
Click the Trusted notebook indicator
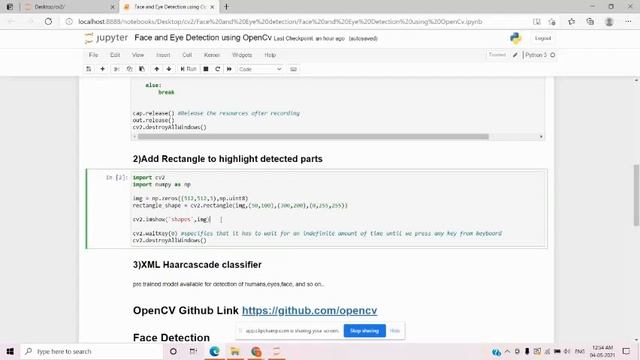coord(497,55)
